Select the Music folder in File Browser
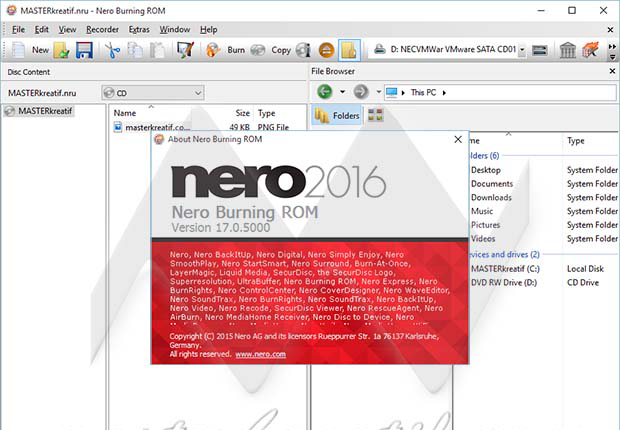Image resolution: width=620 pixels, height=430 pixels. [x=482, y=211]
